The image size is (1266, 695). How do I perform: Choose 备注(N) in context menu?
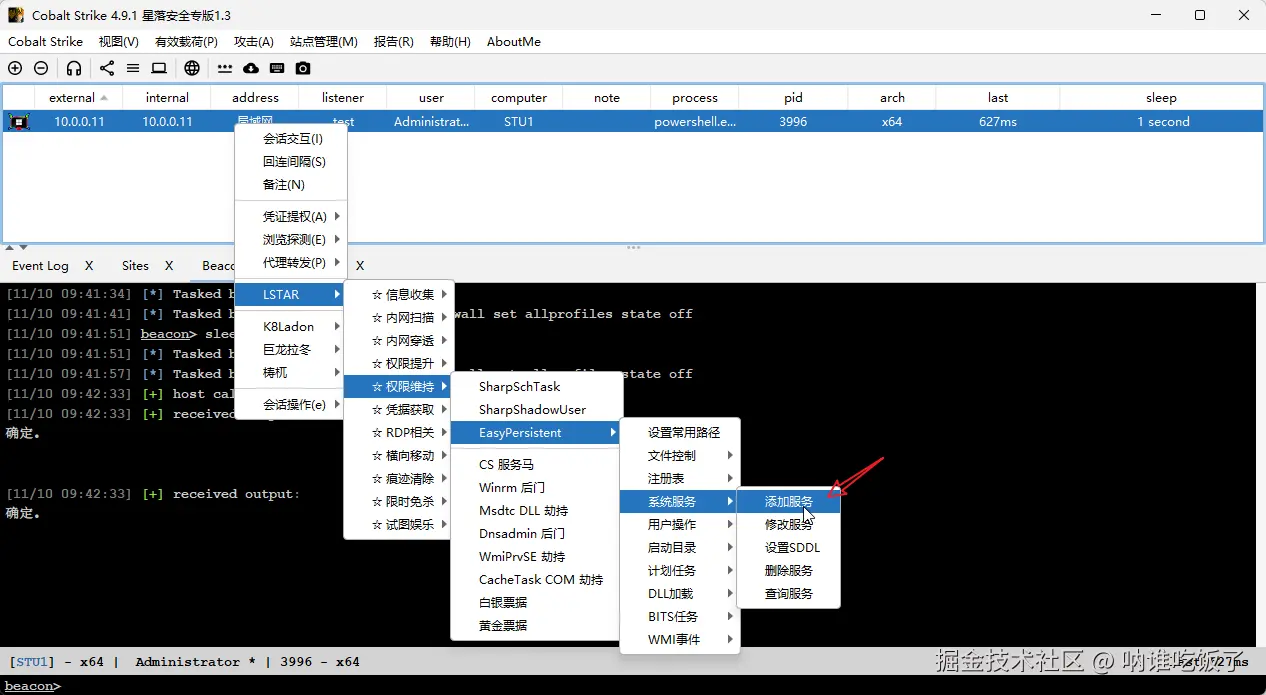point(291,185)
